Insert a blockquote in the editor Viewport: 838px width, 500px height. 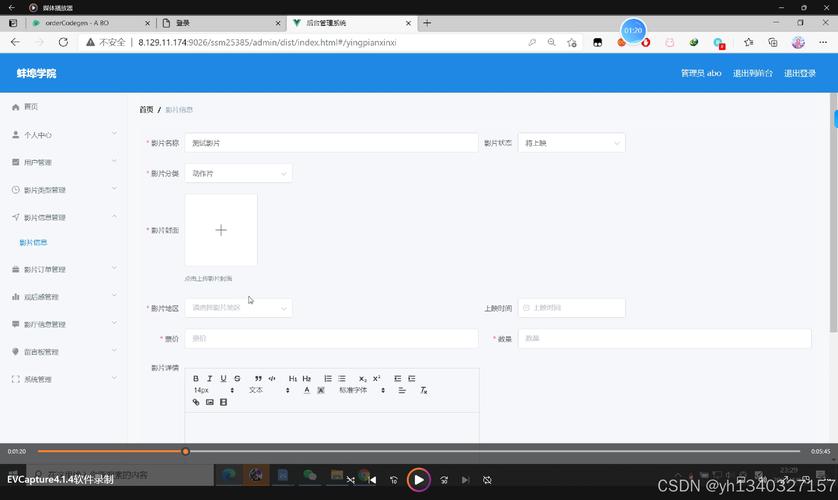pyautogui.click(x=258, y=378)
